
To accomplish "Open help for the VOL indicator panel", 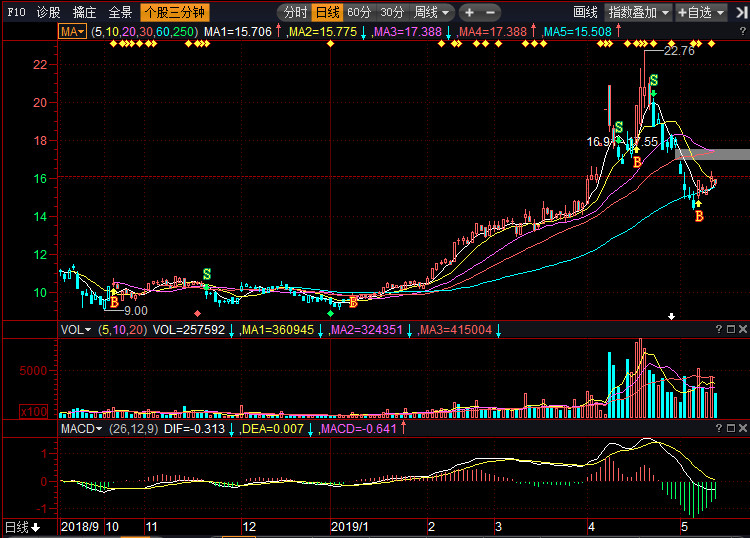I will coord(718,329).
